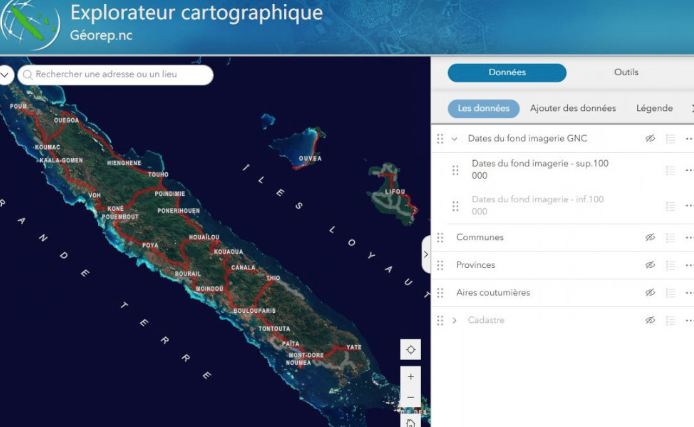Zoom out of the map
Viewport: 694px width, 427px height.
click(x=410, y=398)
